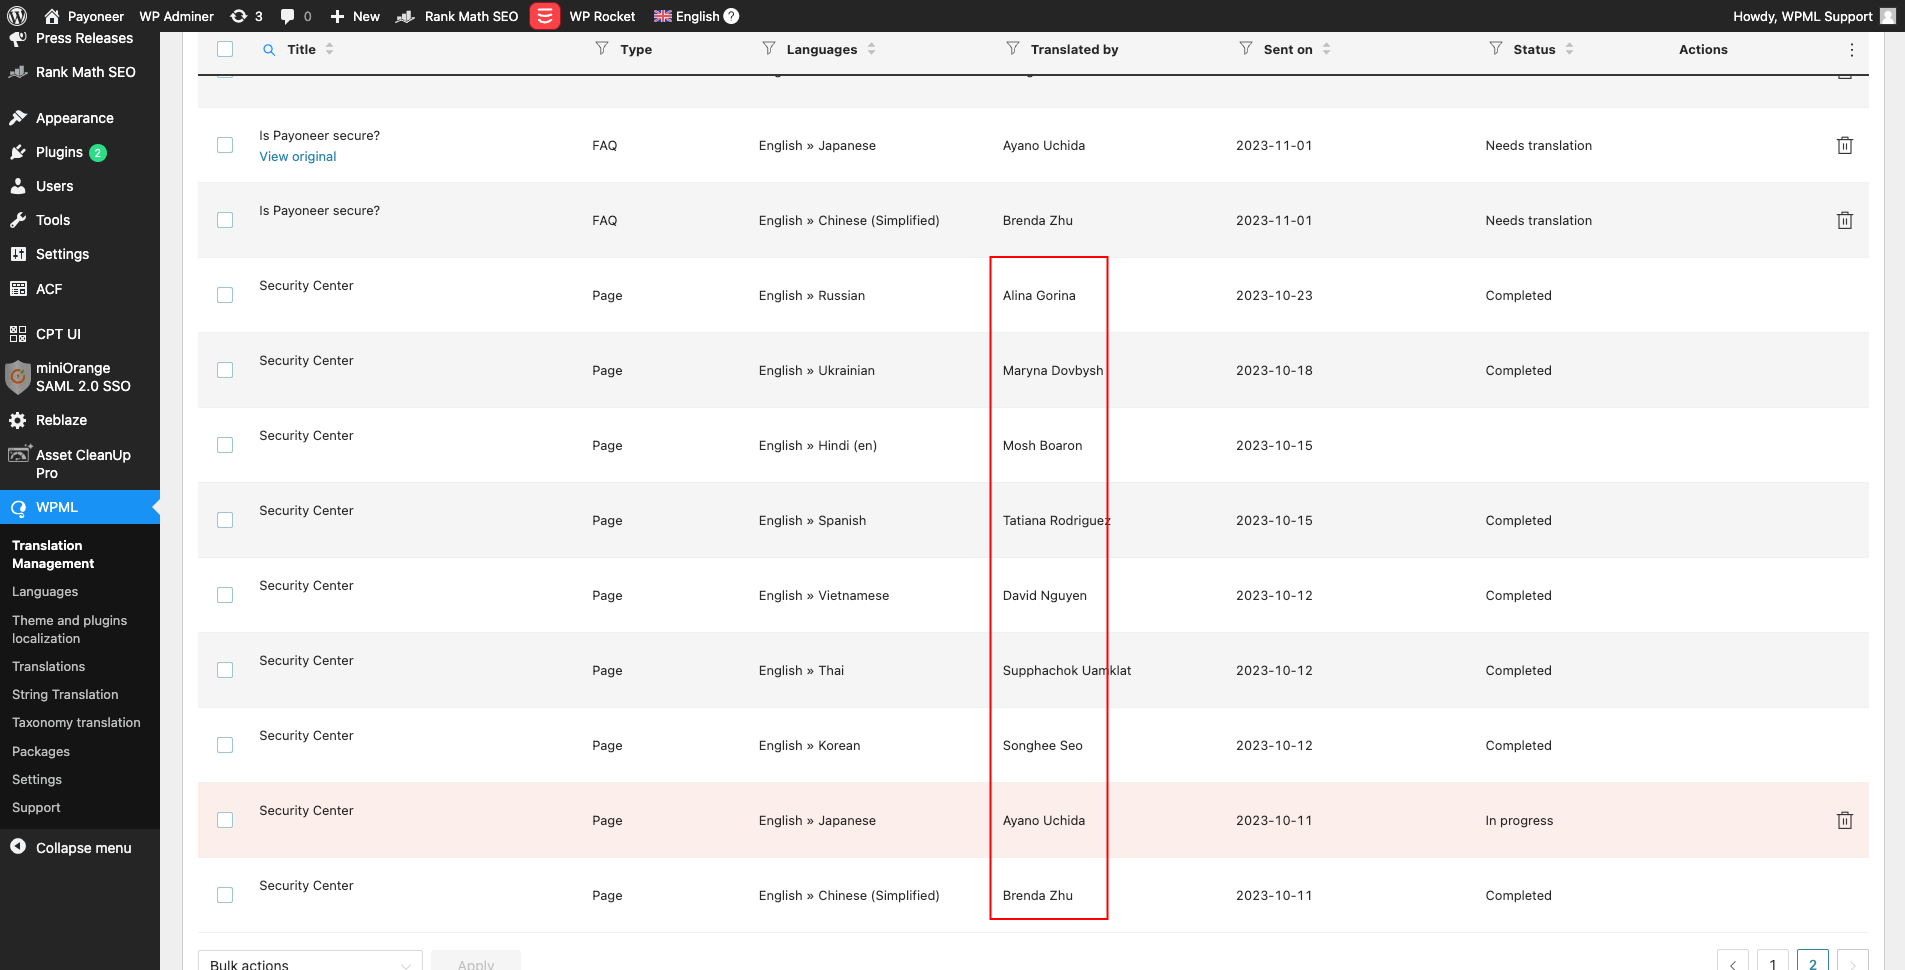Click the Plugins plug icon in sidebar
The image size is (1905, 970).
tap(18, 152)
